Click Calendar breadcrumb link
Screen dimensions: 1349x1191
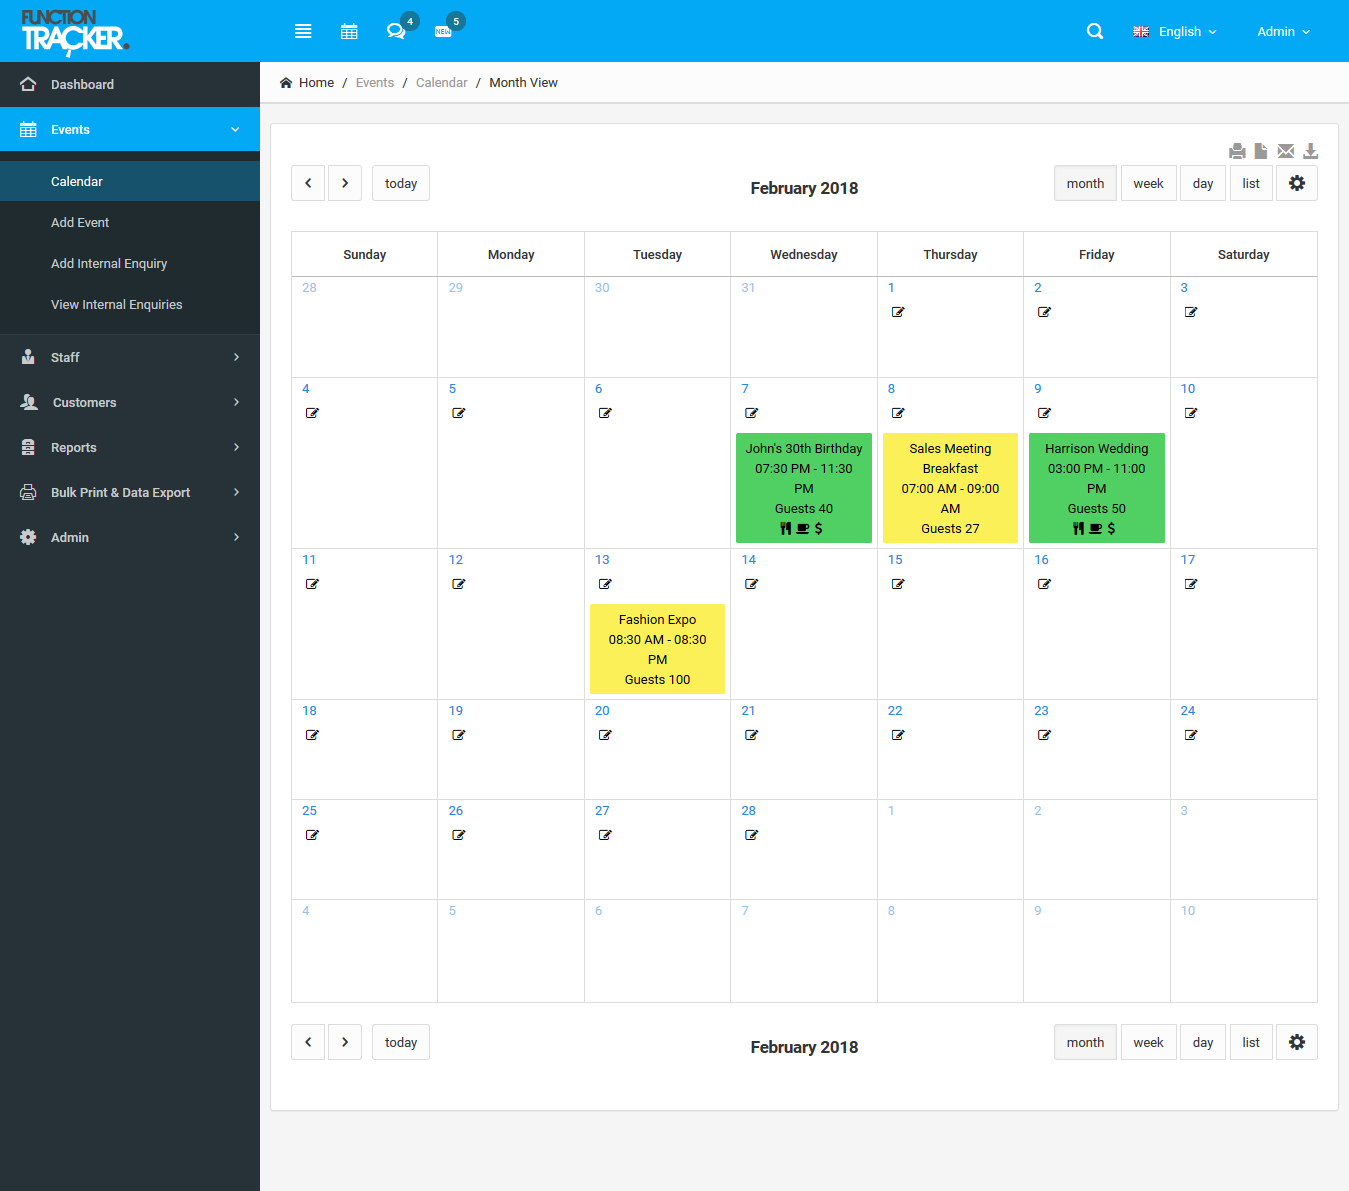point(442,83)
